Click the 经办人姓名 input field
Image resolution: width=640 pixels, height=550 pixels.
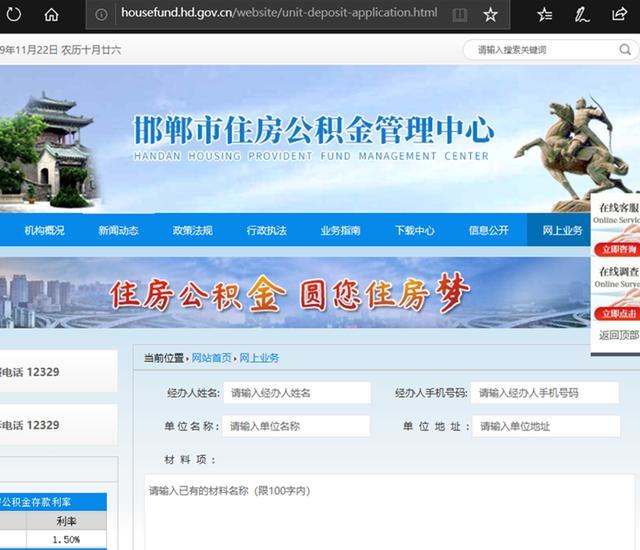pyautogui.click(x=297, y=393)
